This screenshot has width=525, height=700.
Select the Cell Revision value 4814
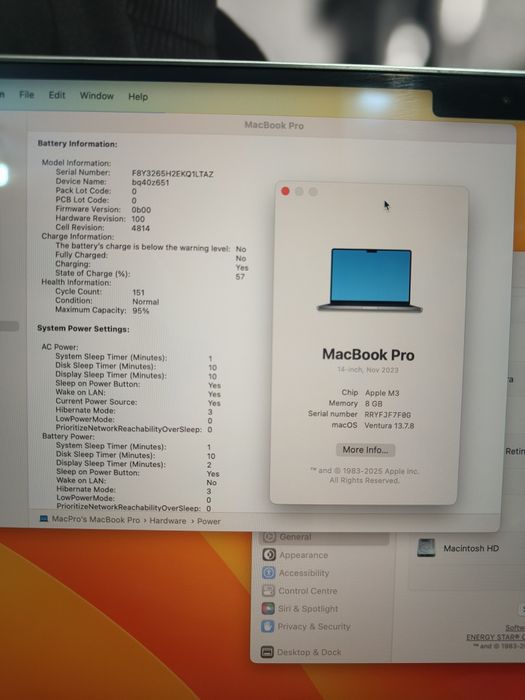(x=141, y=228)
